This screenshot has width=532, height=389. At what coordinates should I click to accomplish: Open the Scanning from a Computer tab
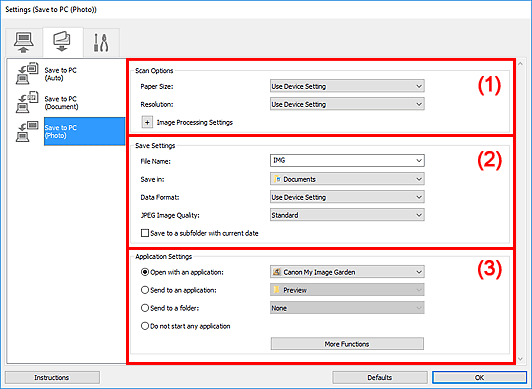pos(24,42)
